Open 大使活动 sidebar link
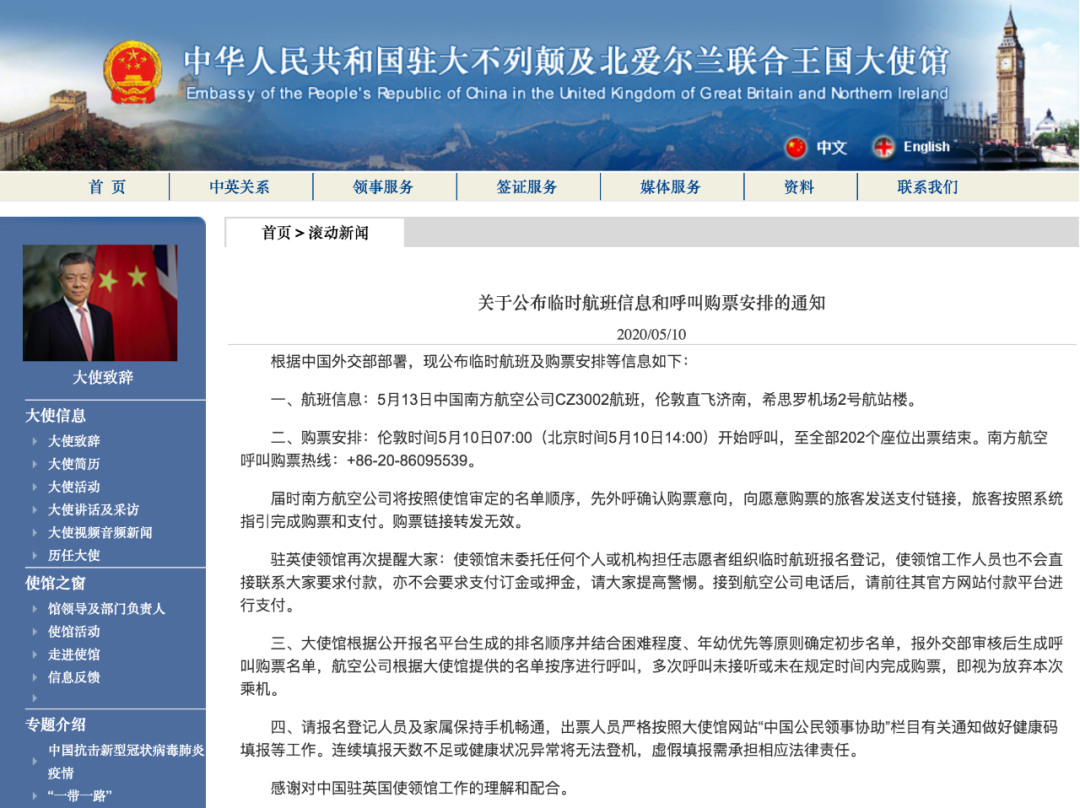The height and width of the screenshot is (808, 1080). pyautogui.click(x=74, y=486)
